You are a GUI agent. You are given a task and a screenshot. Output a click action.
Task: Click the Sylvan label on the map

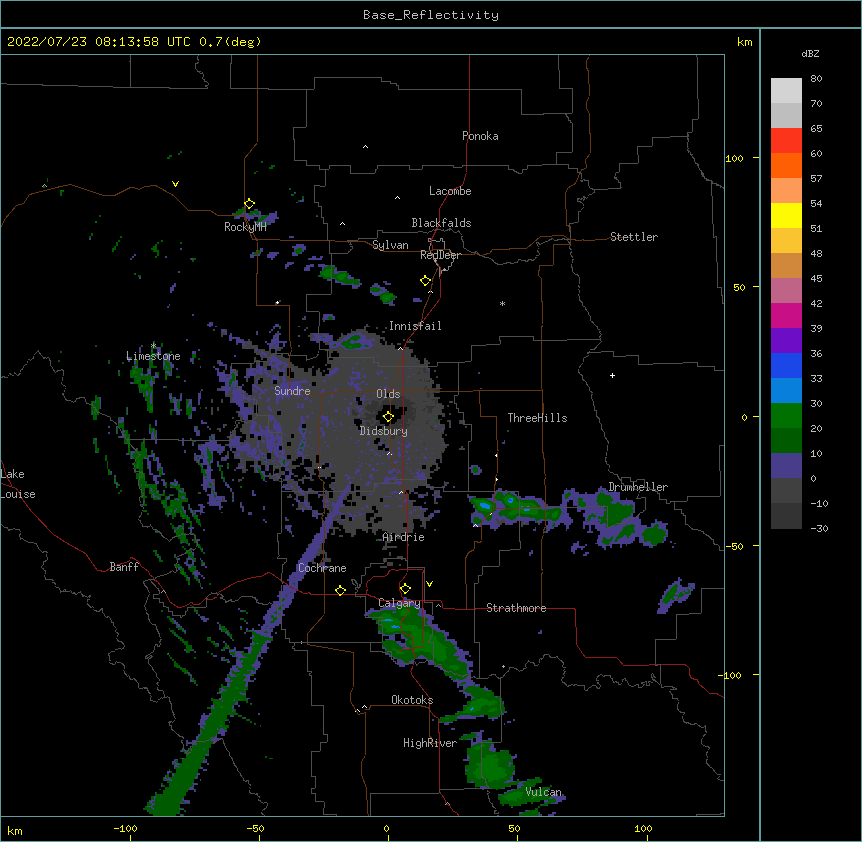click(x=390, y=245)
